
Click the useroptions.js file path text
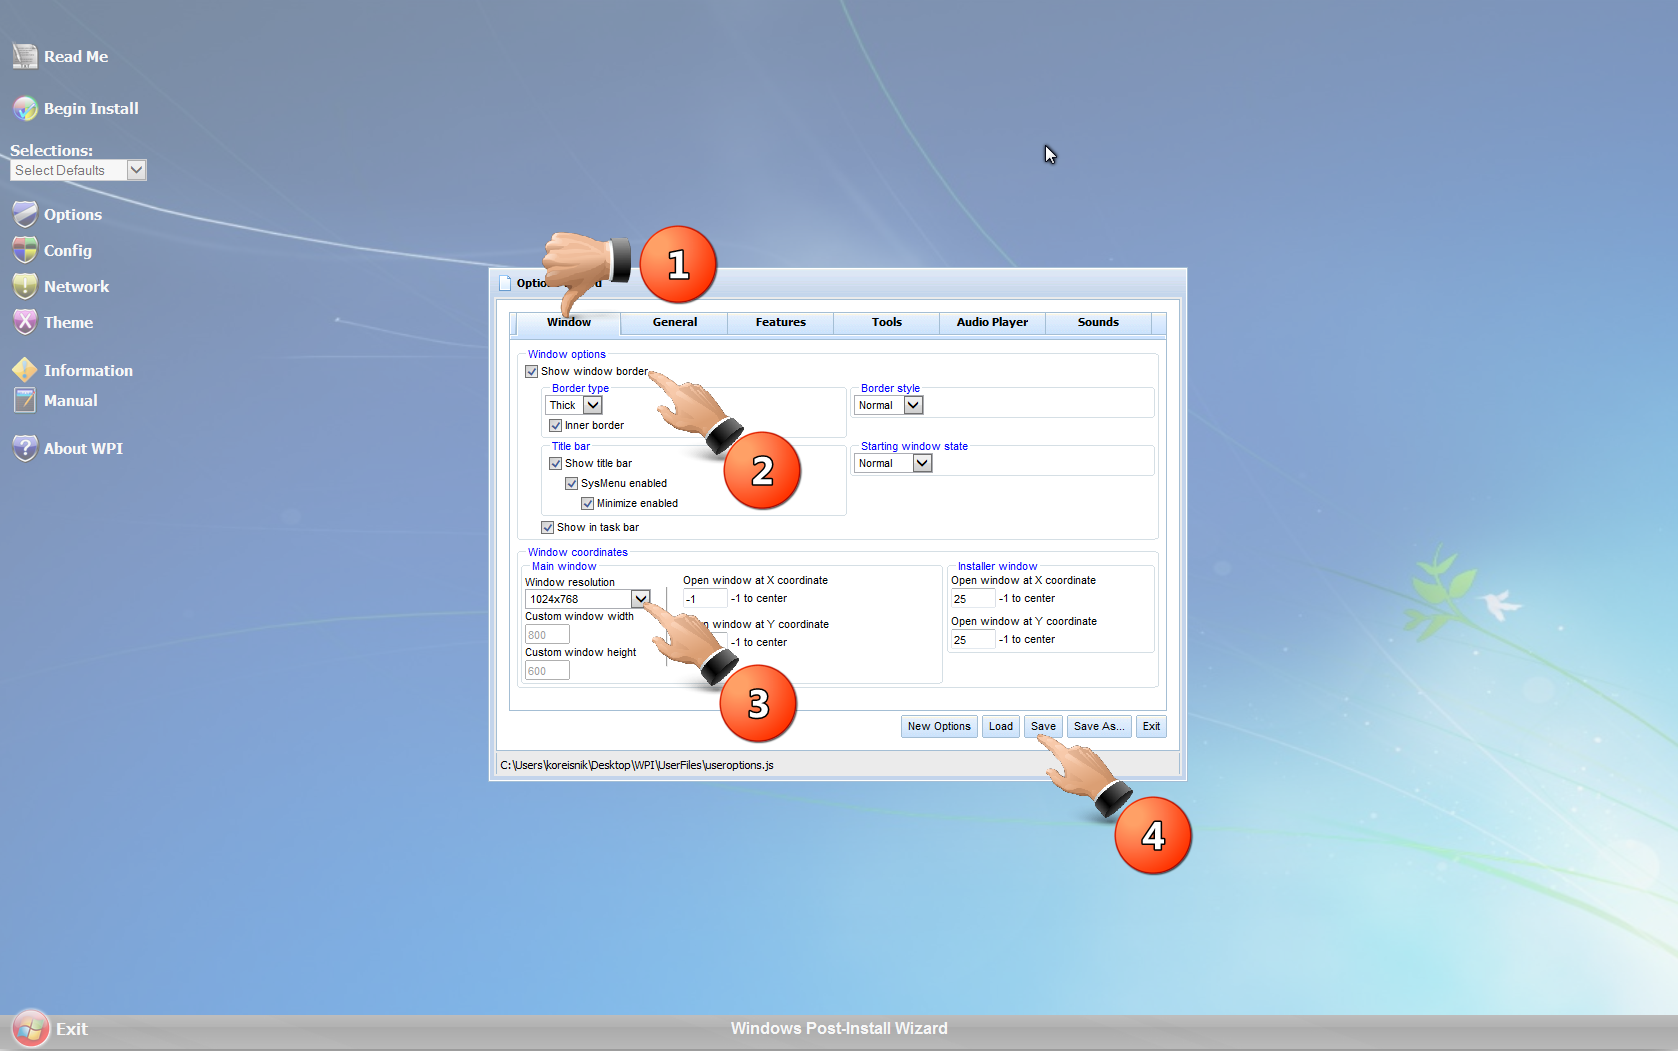(637, 766)
